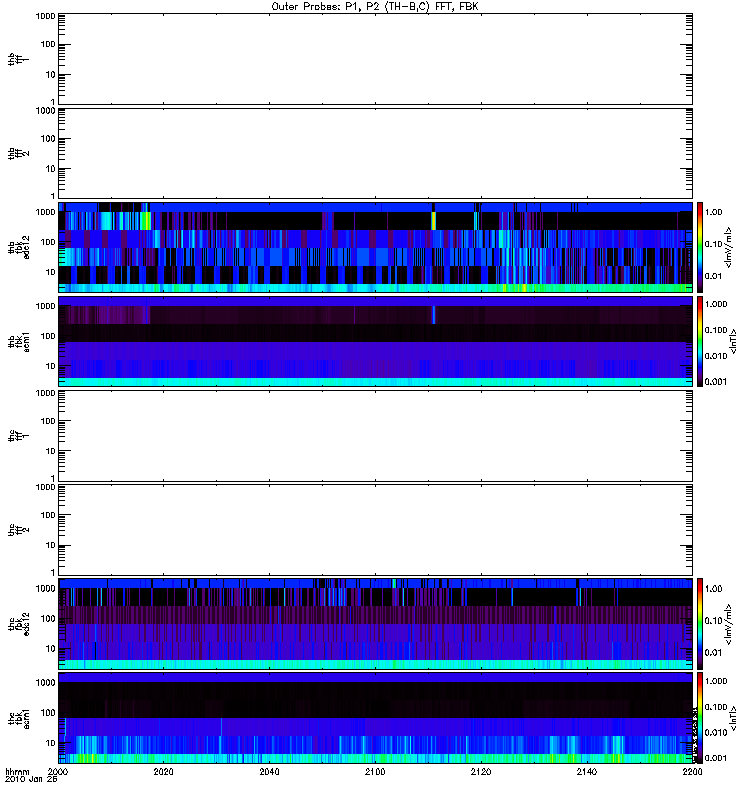Click the cyan spike near 2110 in thb scm1
The image size is (750, 800).
[x=434, y=315]
